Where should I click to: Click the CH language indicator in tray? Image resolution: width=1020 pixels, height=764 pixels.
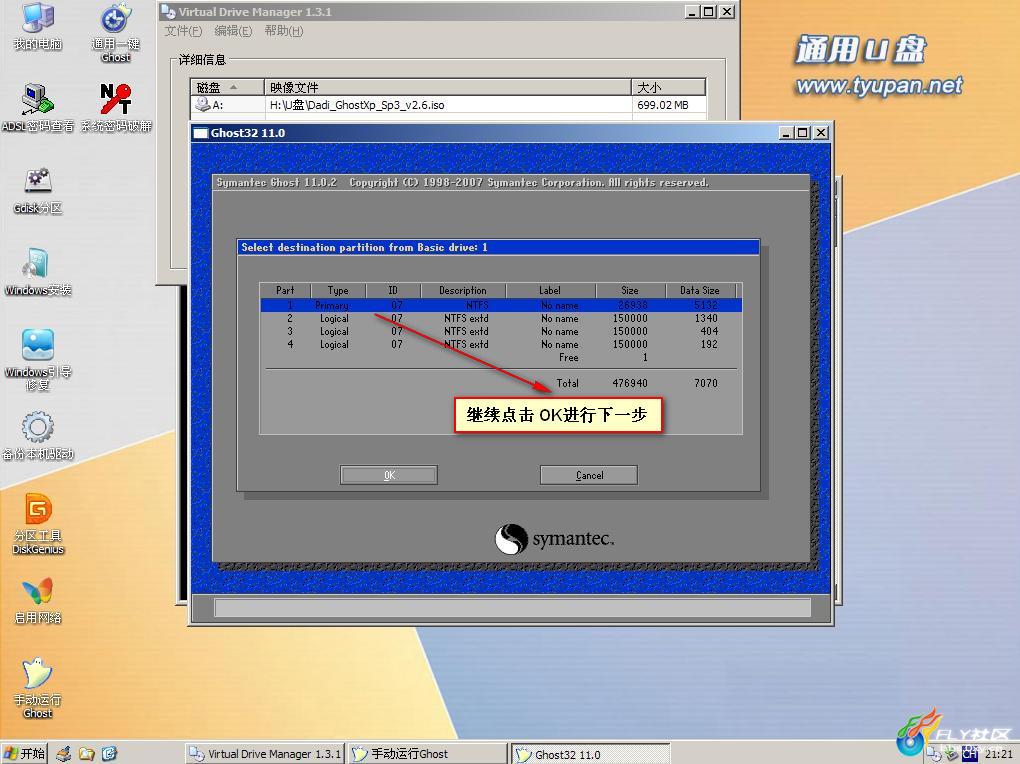click(x=969, y=754)
